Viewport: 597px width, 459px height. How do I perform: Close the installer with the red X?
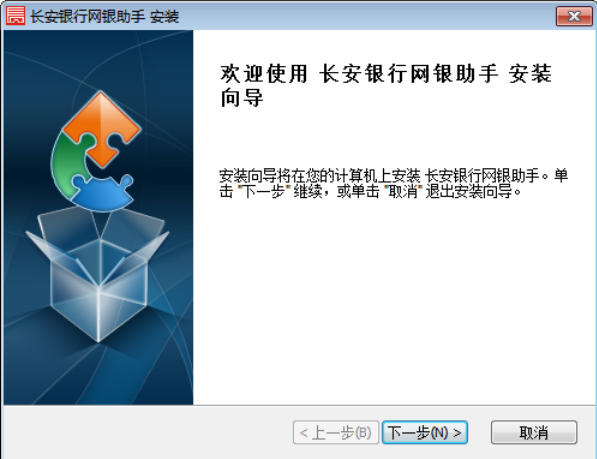click(574, 16)
